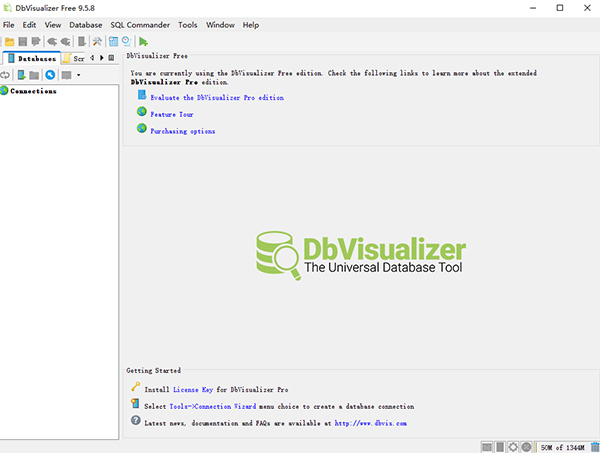Screen dimensions: 600x453
Task: Open the Tools menu
Action: point(188,25)
